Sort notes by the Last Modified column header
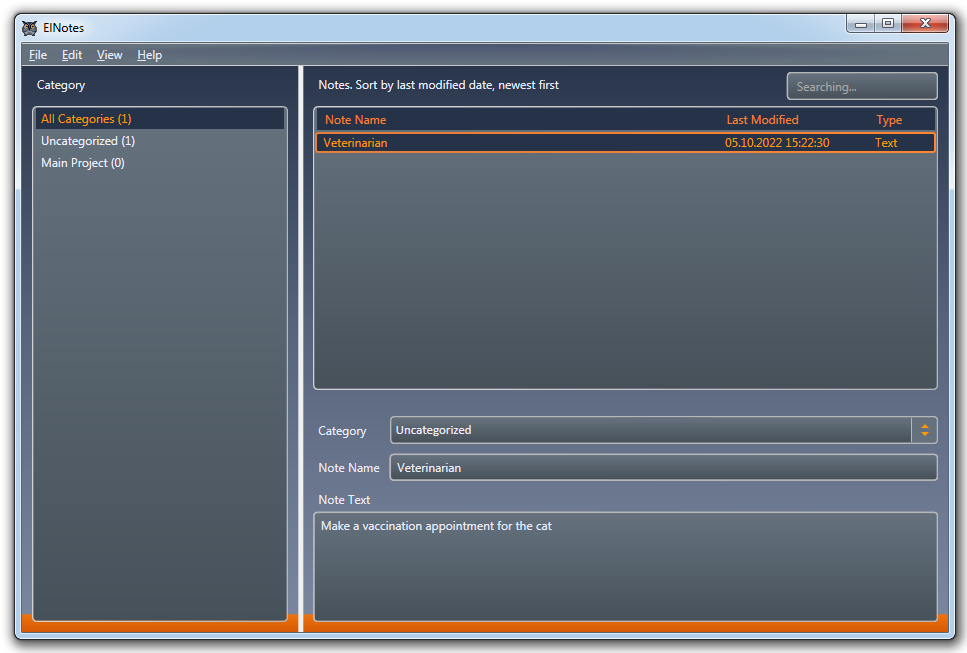Screen dimensions: 967x653 pyautogui.click(x=762, y=120)
